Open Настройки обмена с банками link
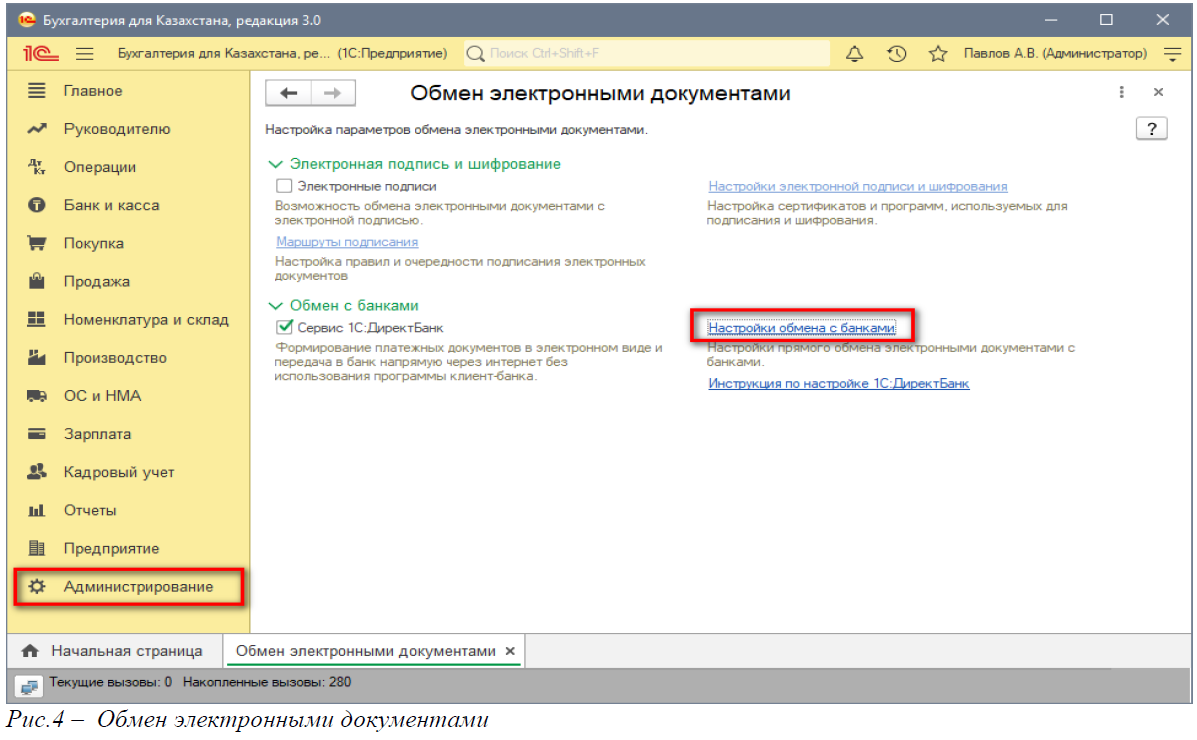Image resolution: width=1197 pixels, height=740 pixels. (801, 327)
